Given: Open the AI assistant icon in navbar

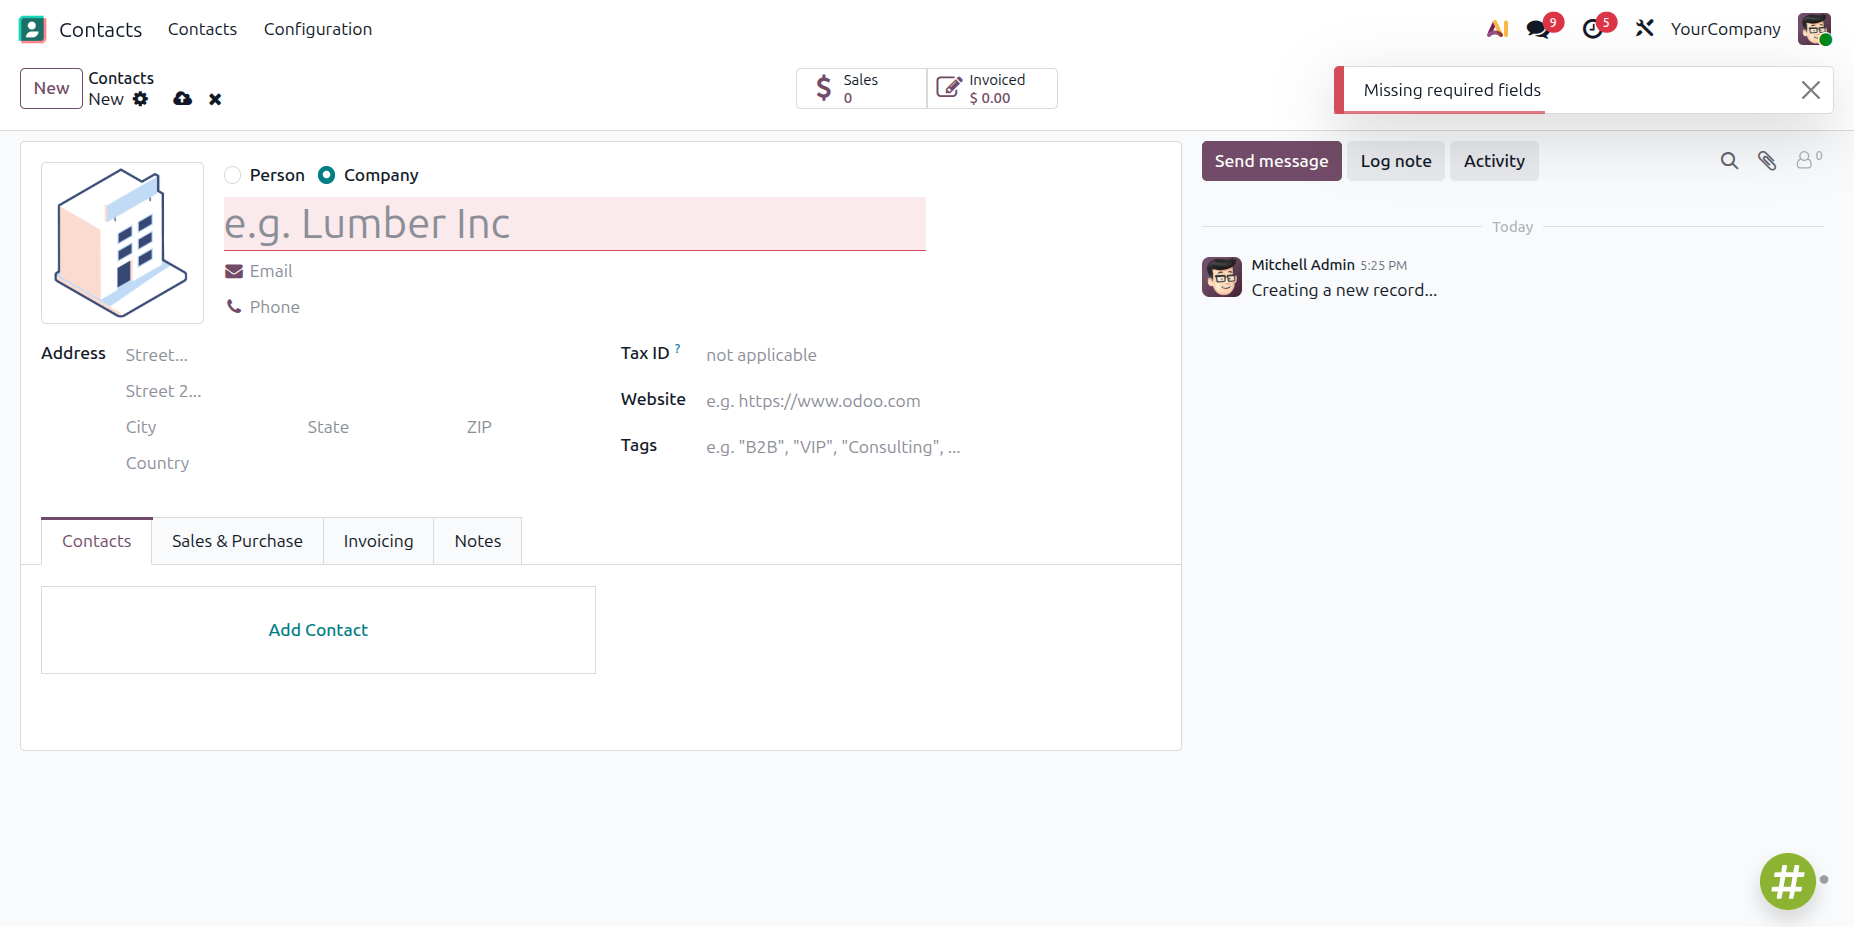Looking at the screenshot, I should (1497, 29).
